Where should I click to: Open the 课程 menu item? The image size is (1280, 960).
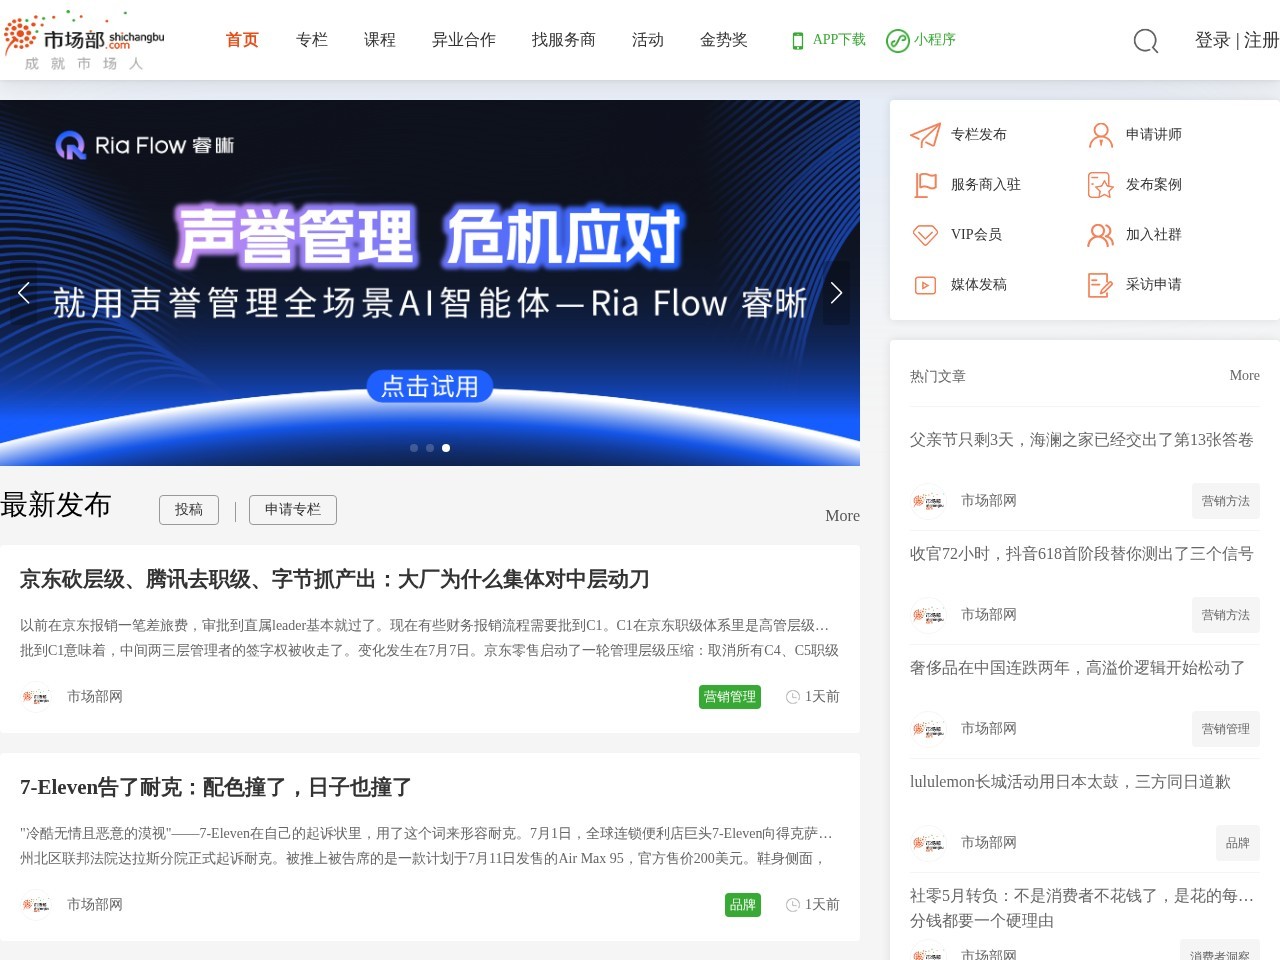pyautogui.click(x=380, y=40)
